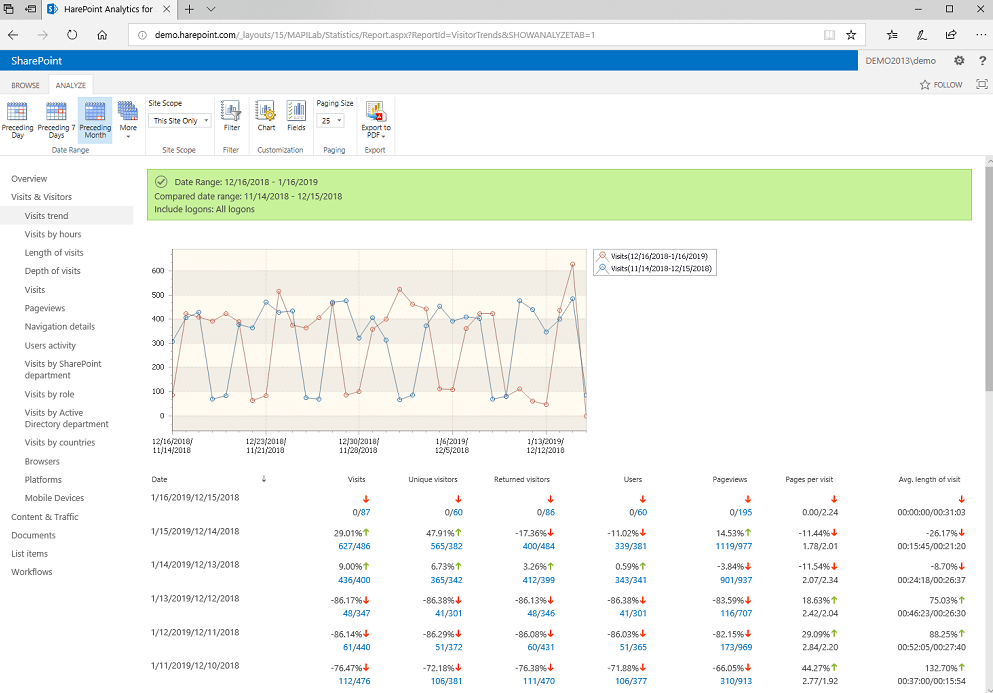Open the More date ranges menu
Image resolution: width=993 pixels, height=693 pixels.
(x=128, y=120)
